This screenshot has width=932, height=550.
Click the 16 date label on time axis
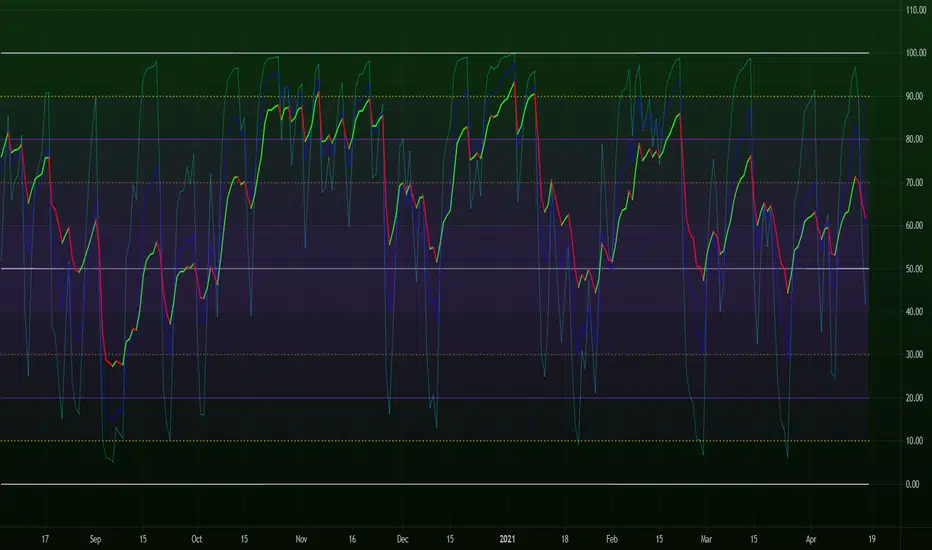pos(352,539)
